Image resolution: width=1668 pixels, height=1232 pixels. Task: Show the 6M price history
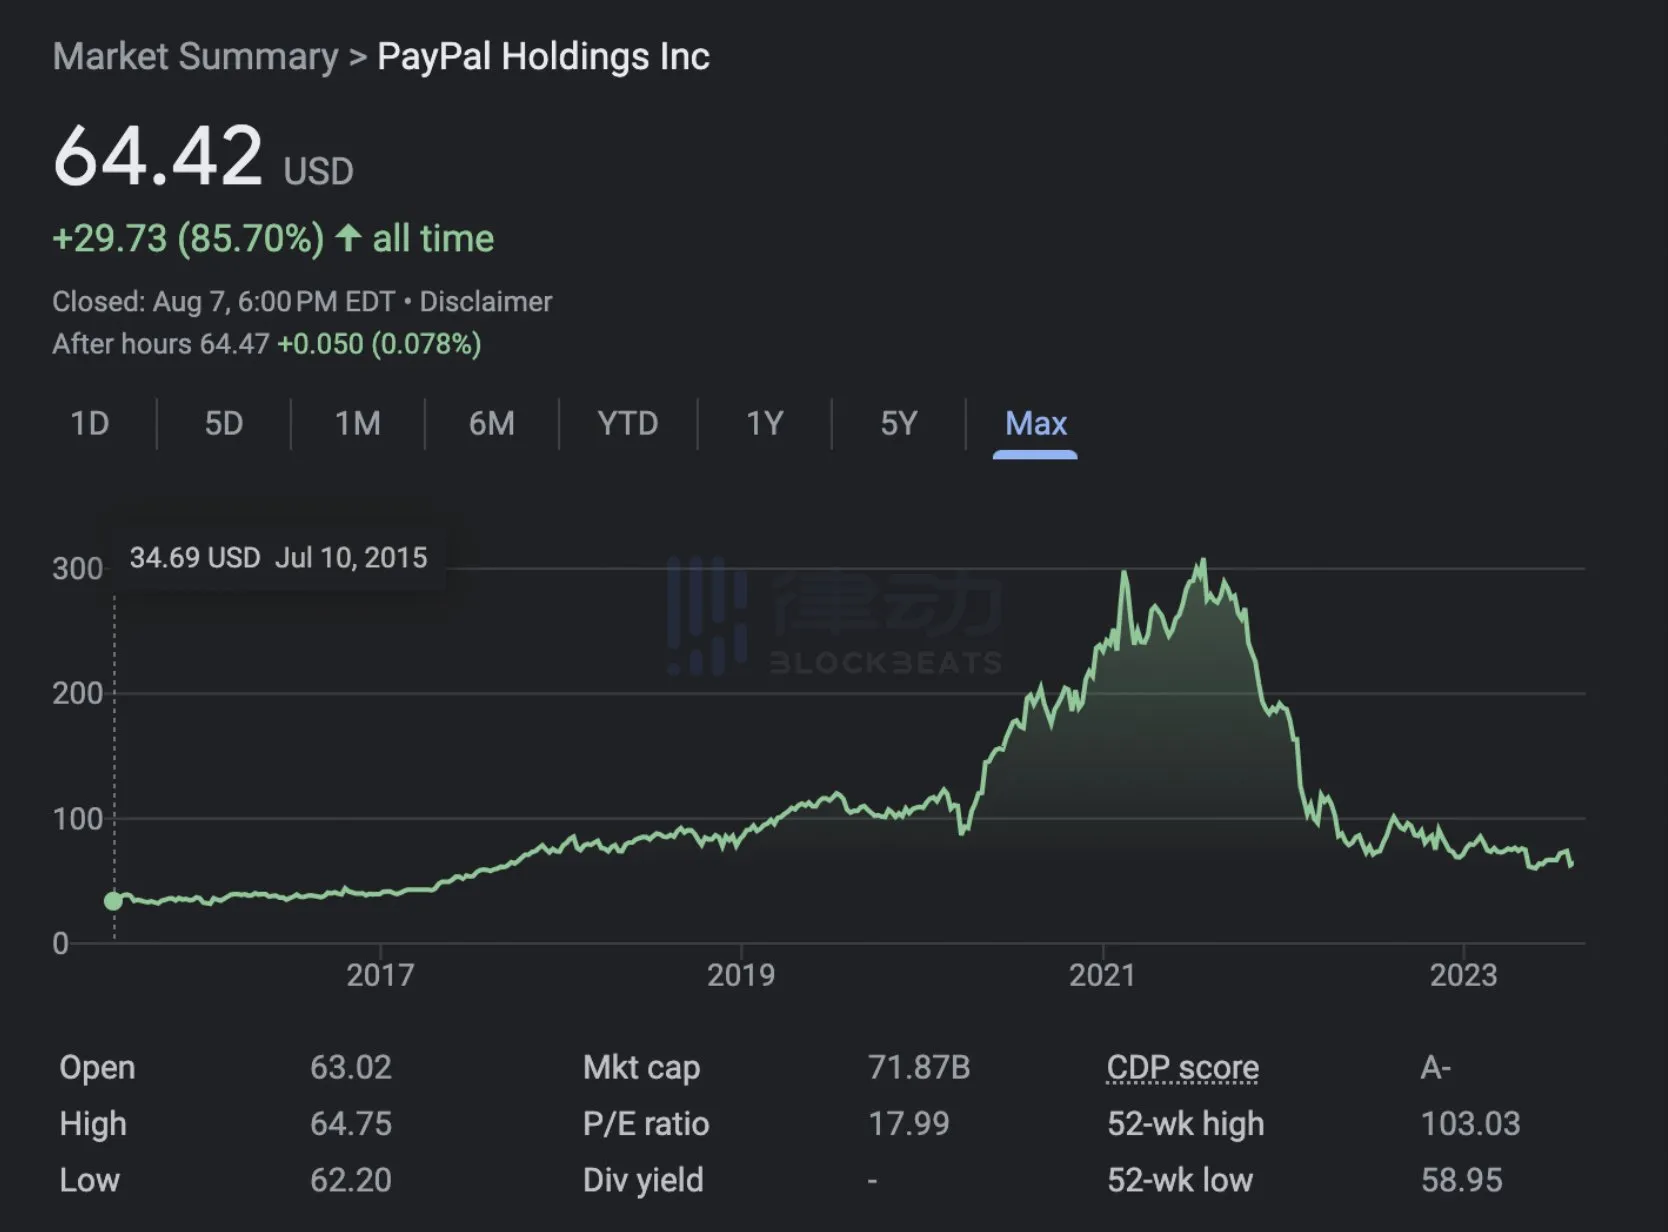(x=491, y=424)
